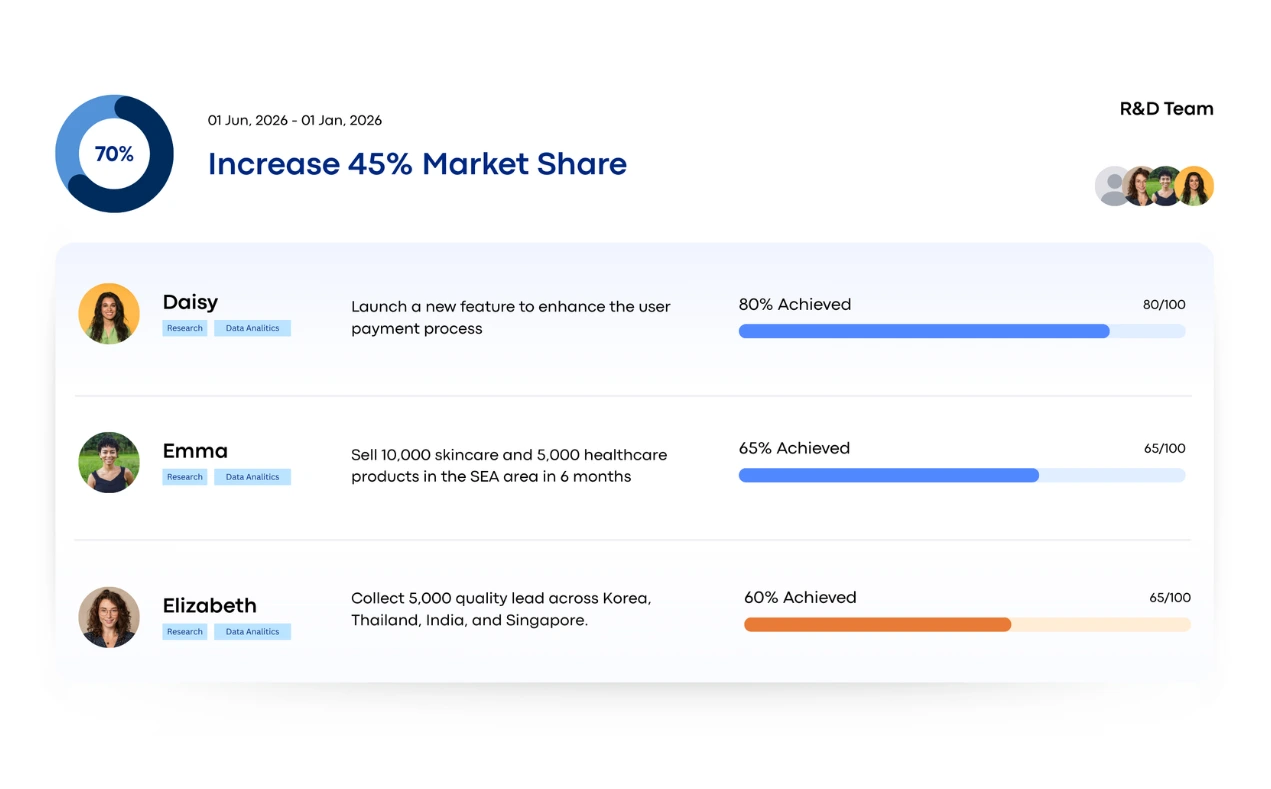This screenshot has height=789, width=1271.
Task: Click Emma's 65% blue progress bar
Action: click(888, 476)
